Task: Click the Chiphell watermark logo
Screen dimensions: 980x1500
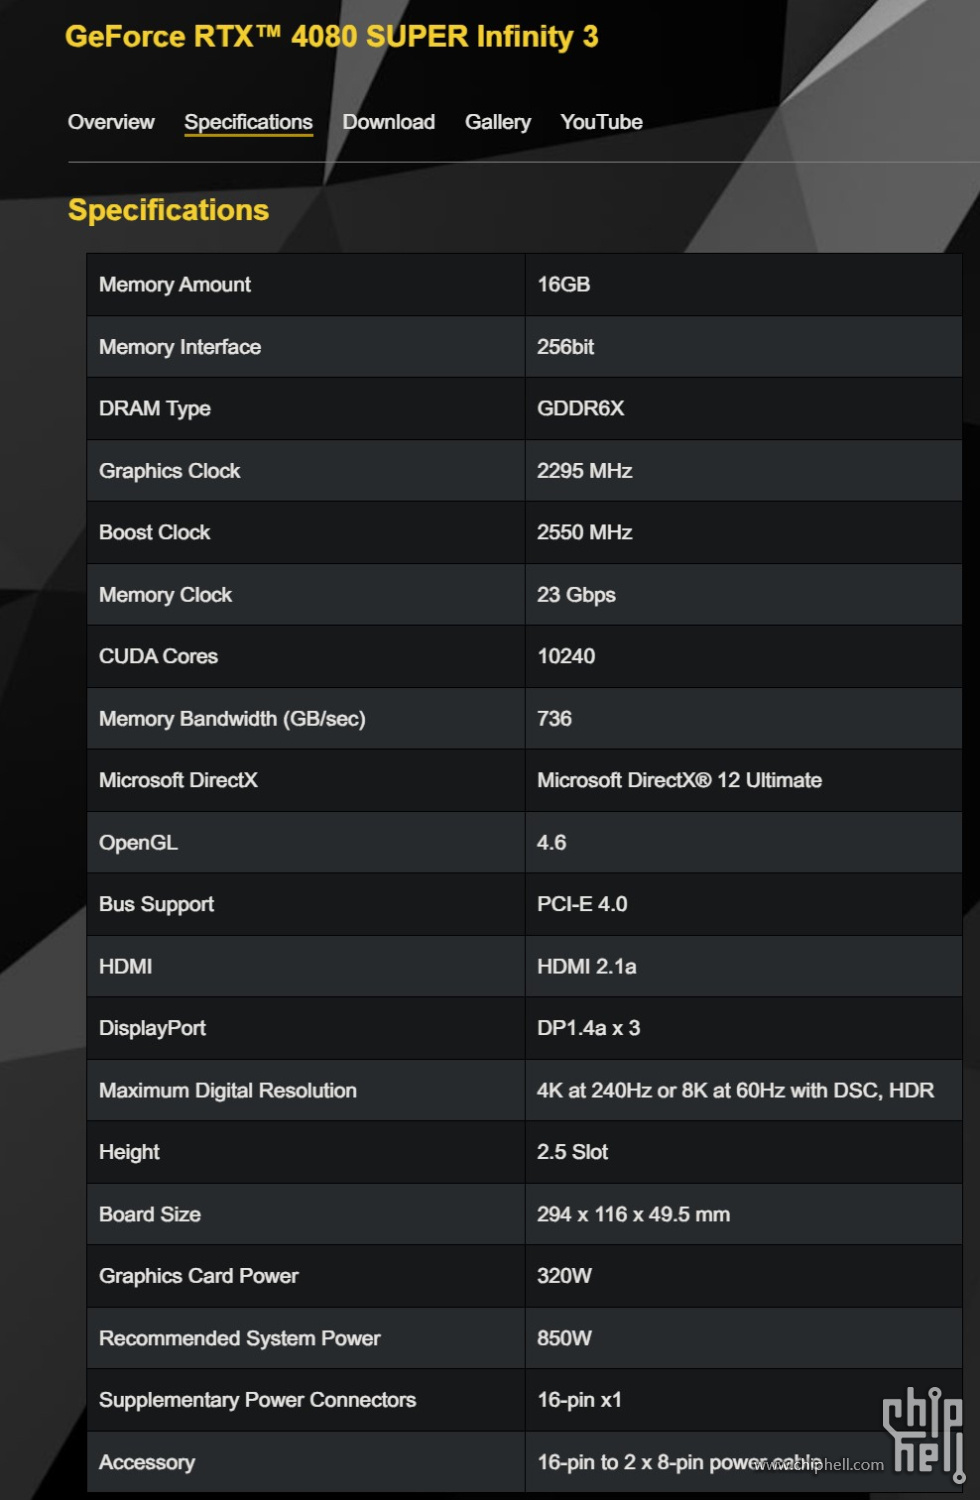Action: pyautogui.click(x=923, y=1431)
